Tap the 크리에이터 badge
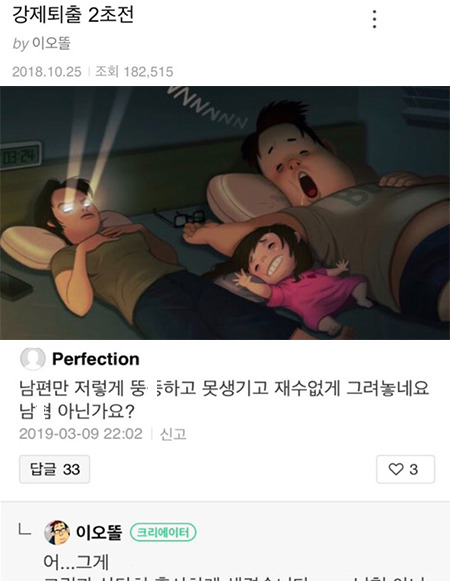 [x=163, y=532]
